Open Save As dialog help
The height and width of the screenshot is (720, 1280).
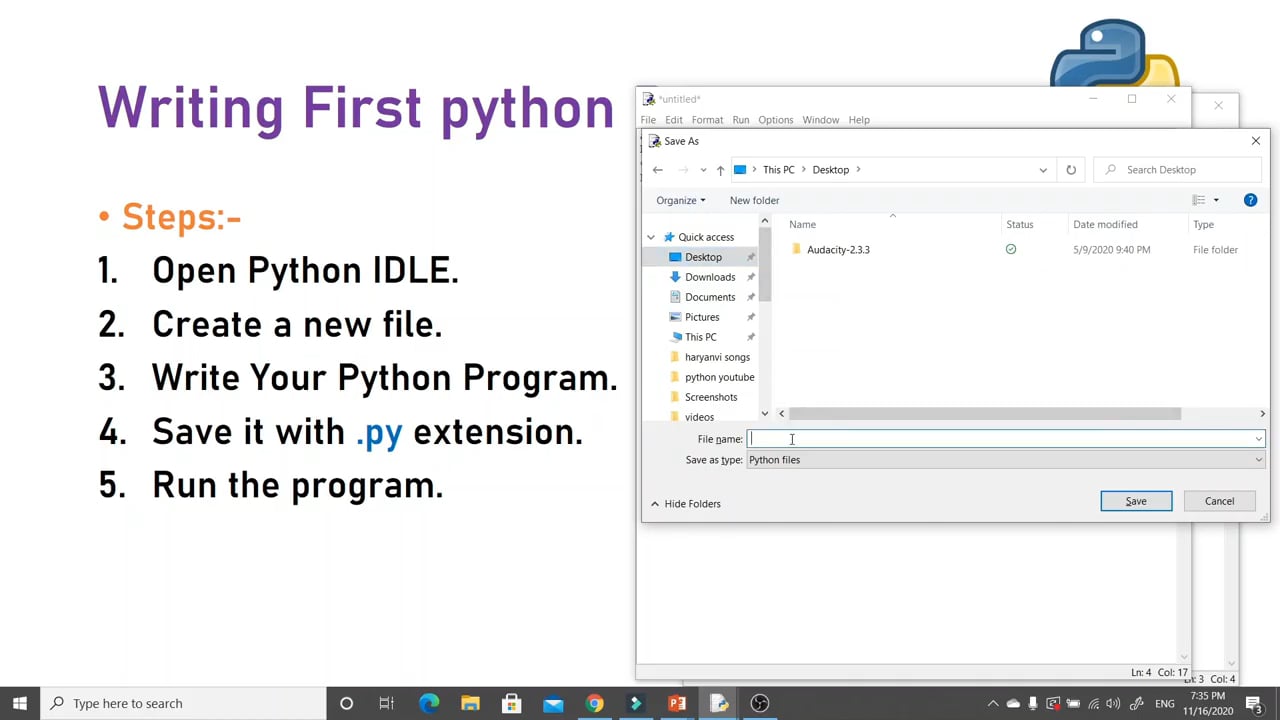point(1250,200)
